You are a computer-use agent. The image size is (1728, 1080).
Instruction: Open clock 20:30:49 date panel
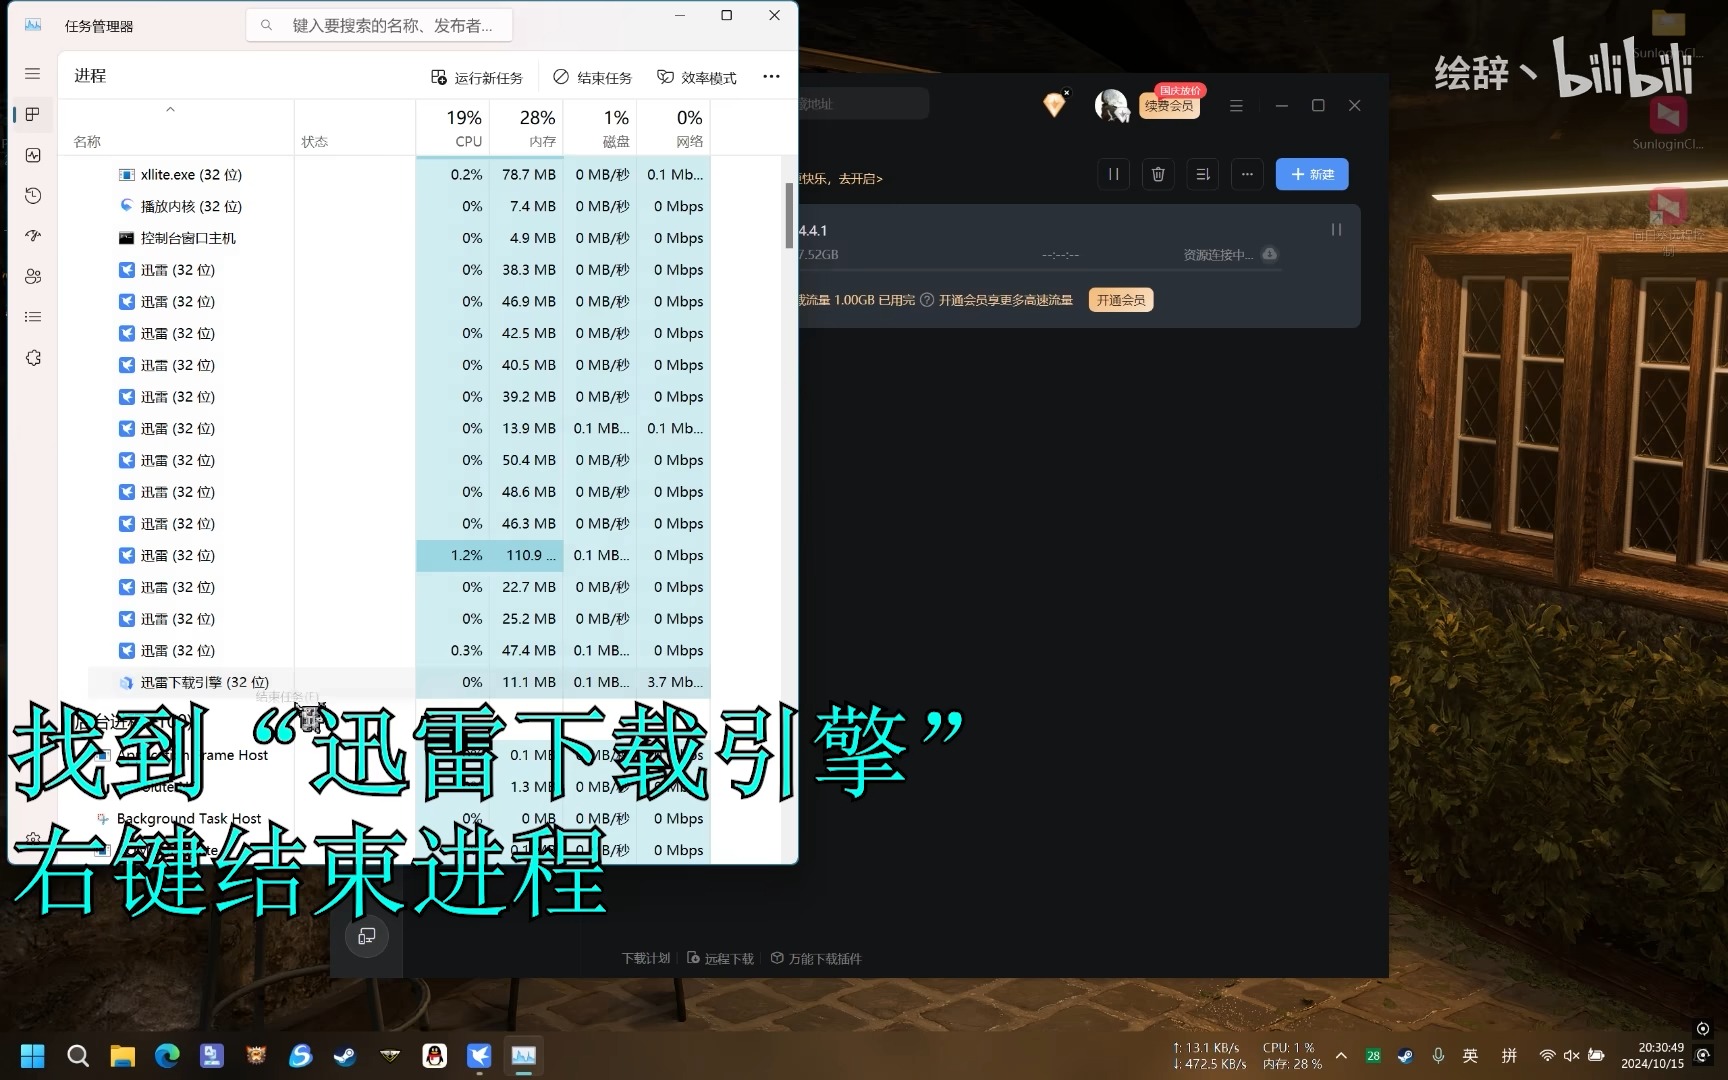[x=1652, y=1055]
